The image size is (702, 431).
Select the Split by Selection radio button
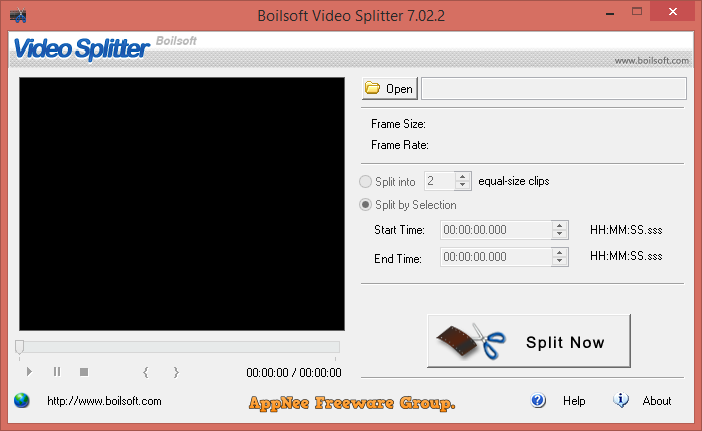tap(365, 205)
